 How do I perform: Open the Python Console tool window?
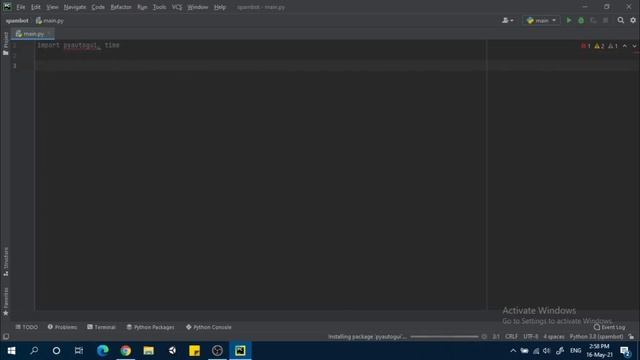(209, 327)
